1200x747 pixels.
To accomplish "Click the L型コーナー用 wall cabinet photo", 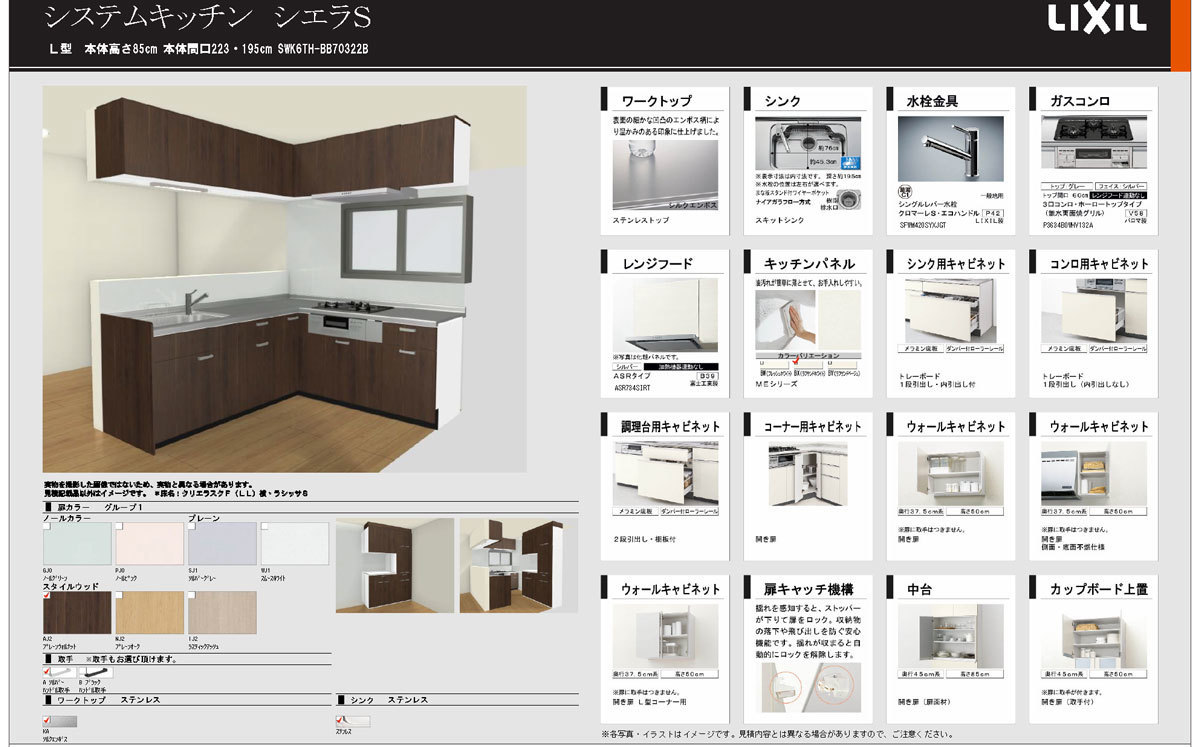I will 665,636.
